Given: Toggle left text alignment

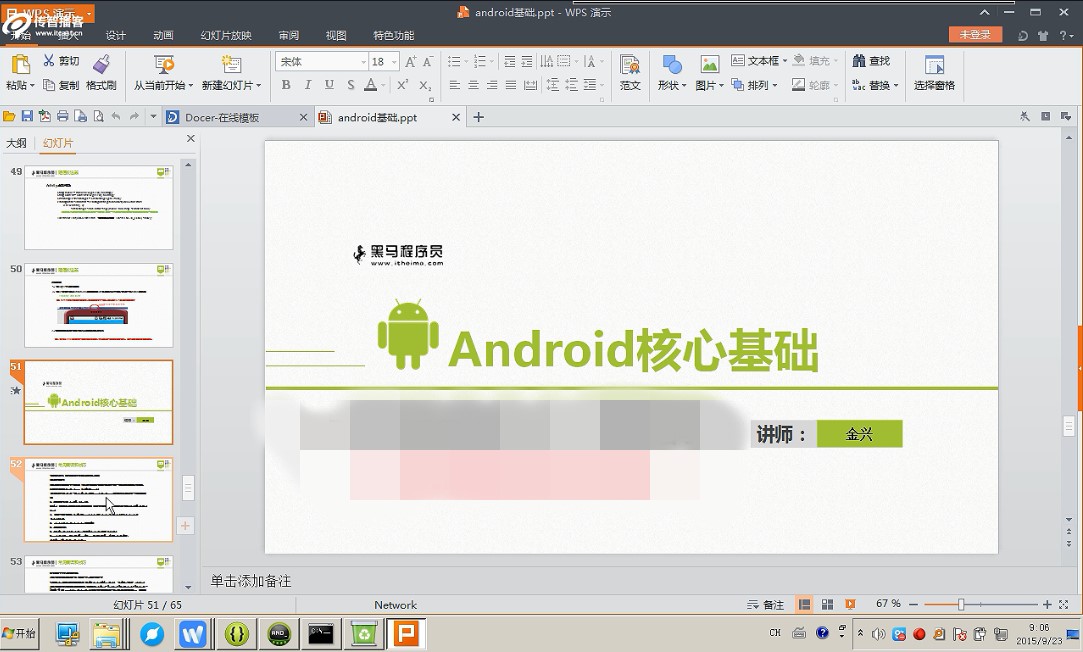Looking at the screenshot, I should [454, 85].
